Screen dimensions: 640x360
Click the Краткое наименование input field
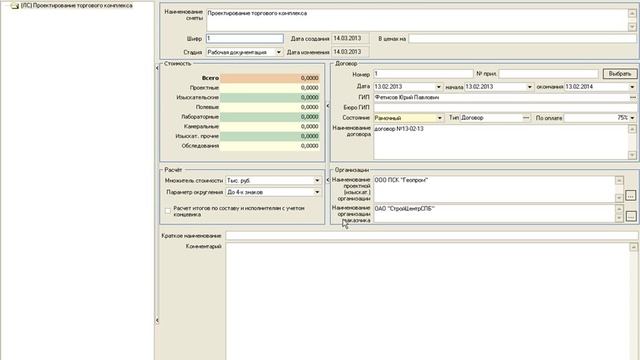click(x=432, y=236)
